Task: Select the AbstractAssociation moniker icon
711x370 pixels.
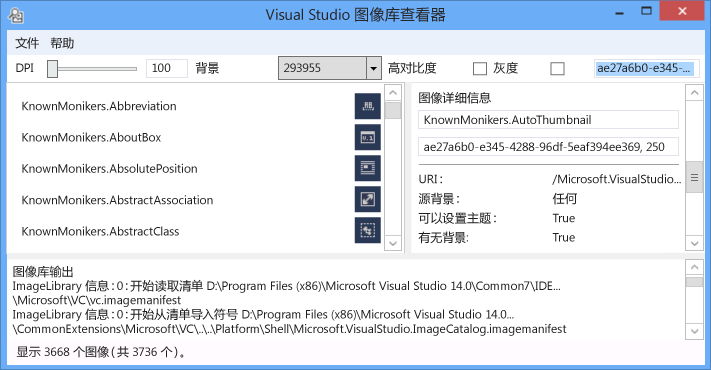Action: [x=367, y=200]
